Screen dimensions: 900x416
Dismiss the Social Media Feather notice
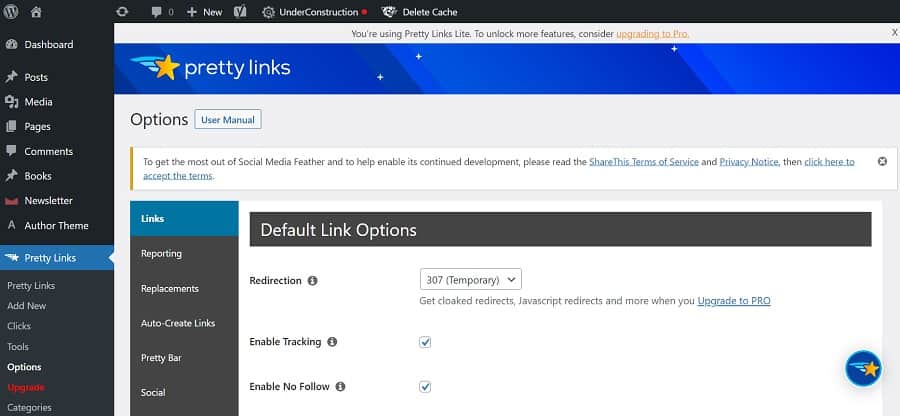[882, 161]
